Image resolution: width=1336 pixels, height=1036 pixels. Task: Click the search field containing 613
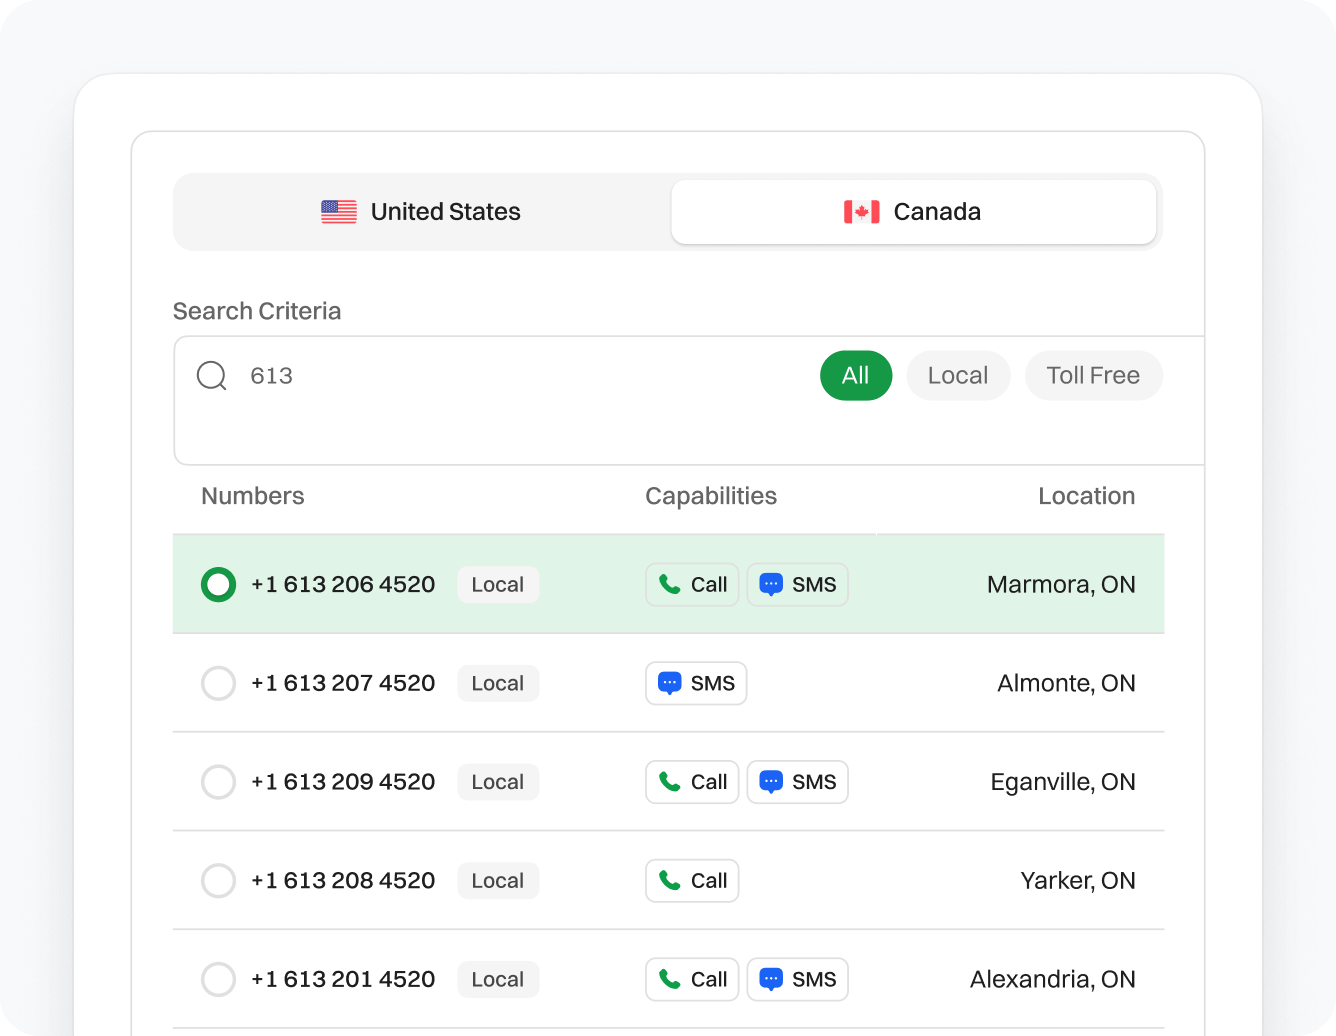[x=500, y=376]
